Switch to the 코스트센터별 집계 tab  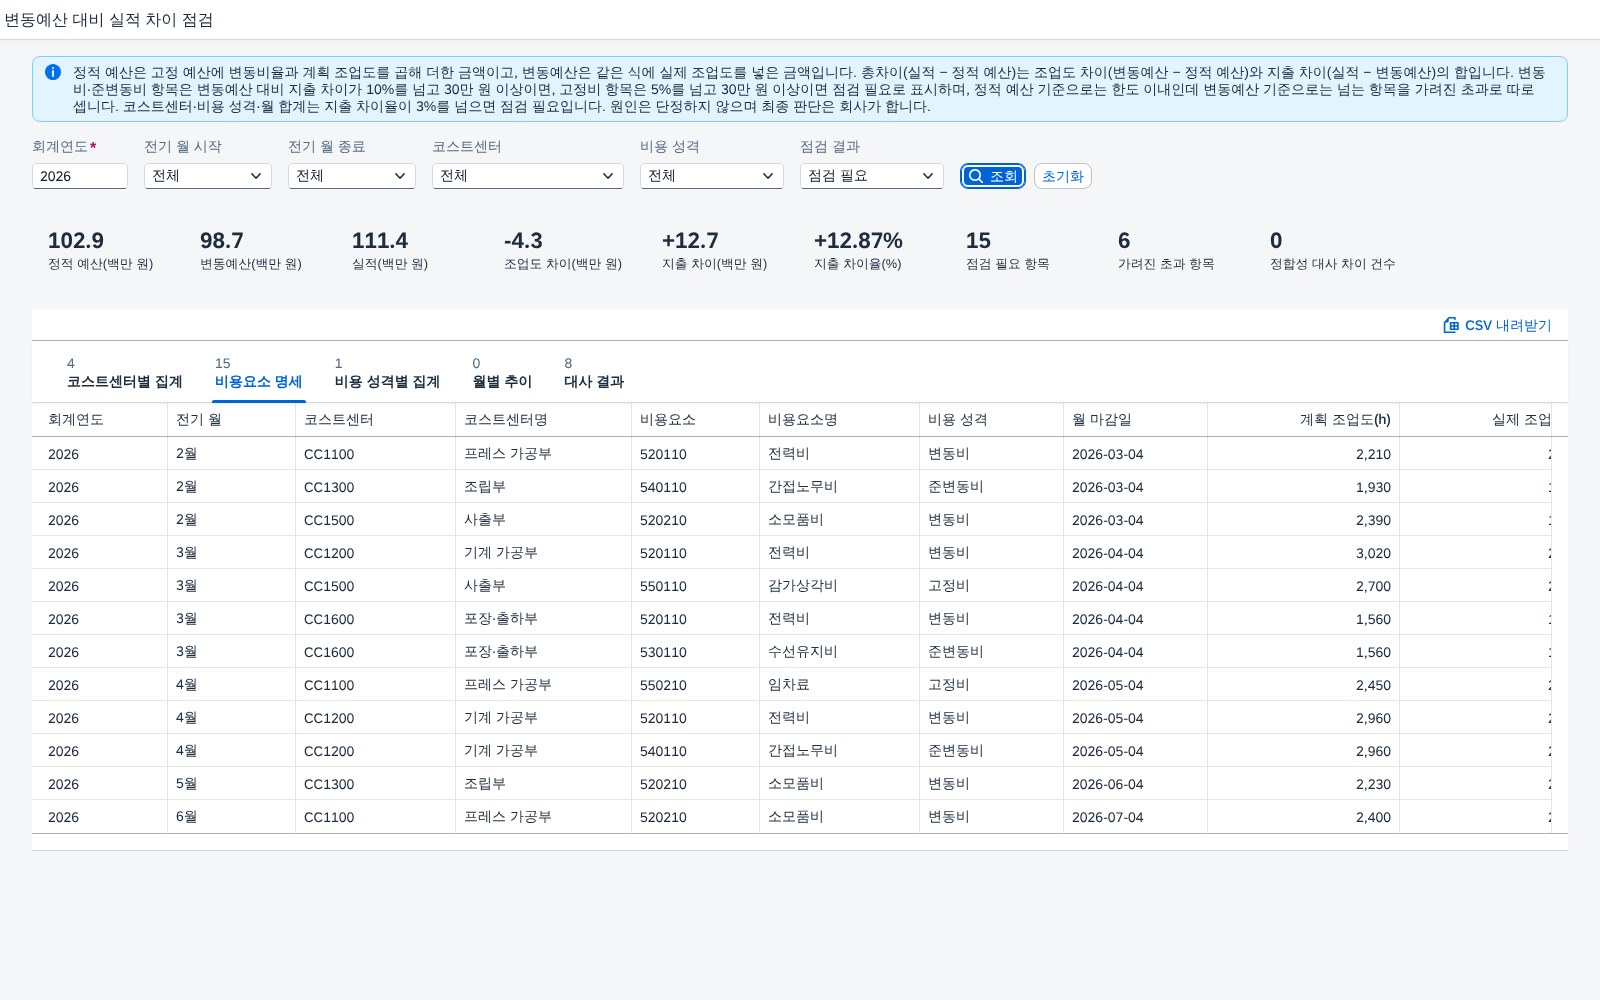124,372
